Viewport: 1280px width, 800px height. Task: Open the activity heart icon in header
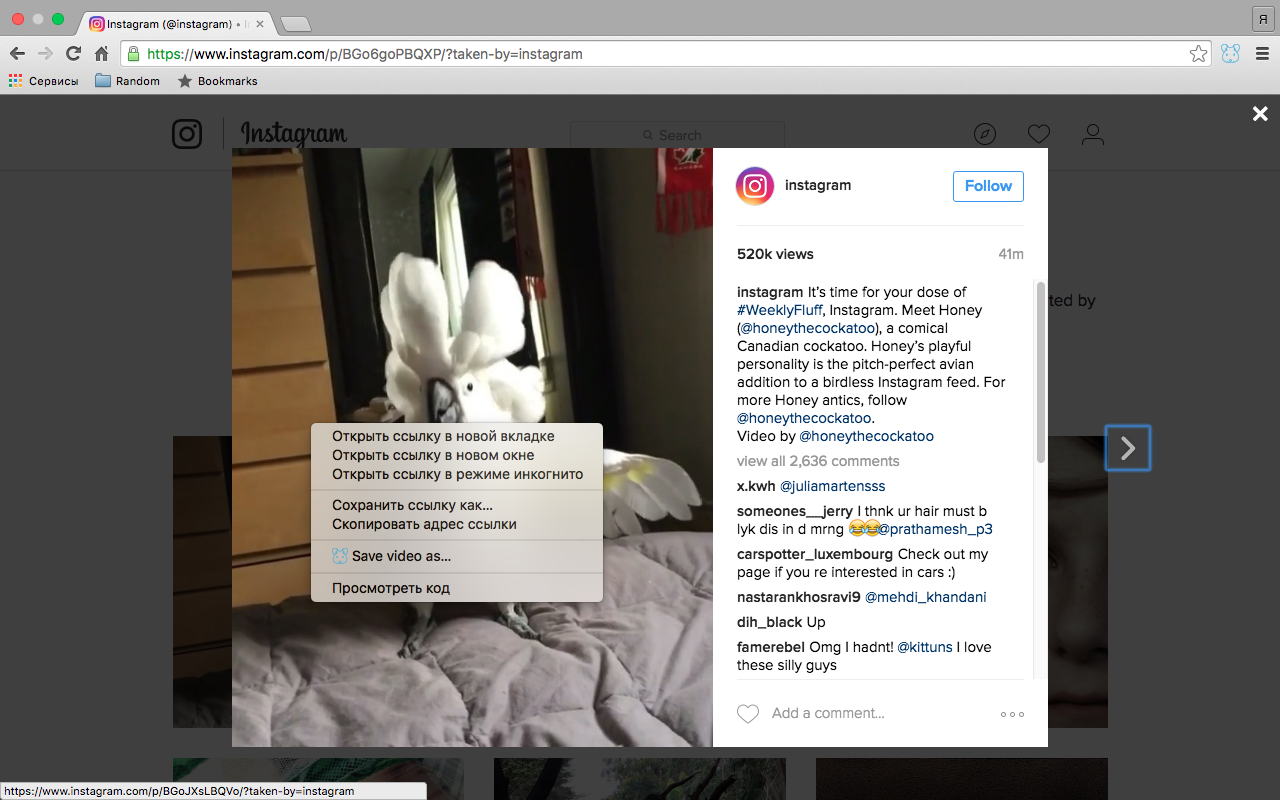tap(1039, 134)
